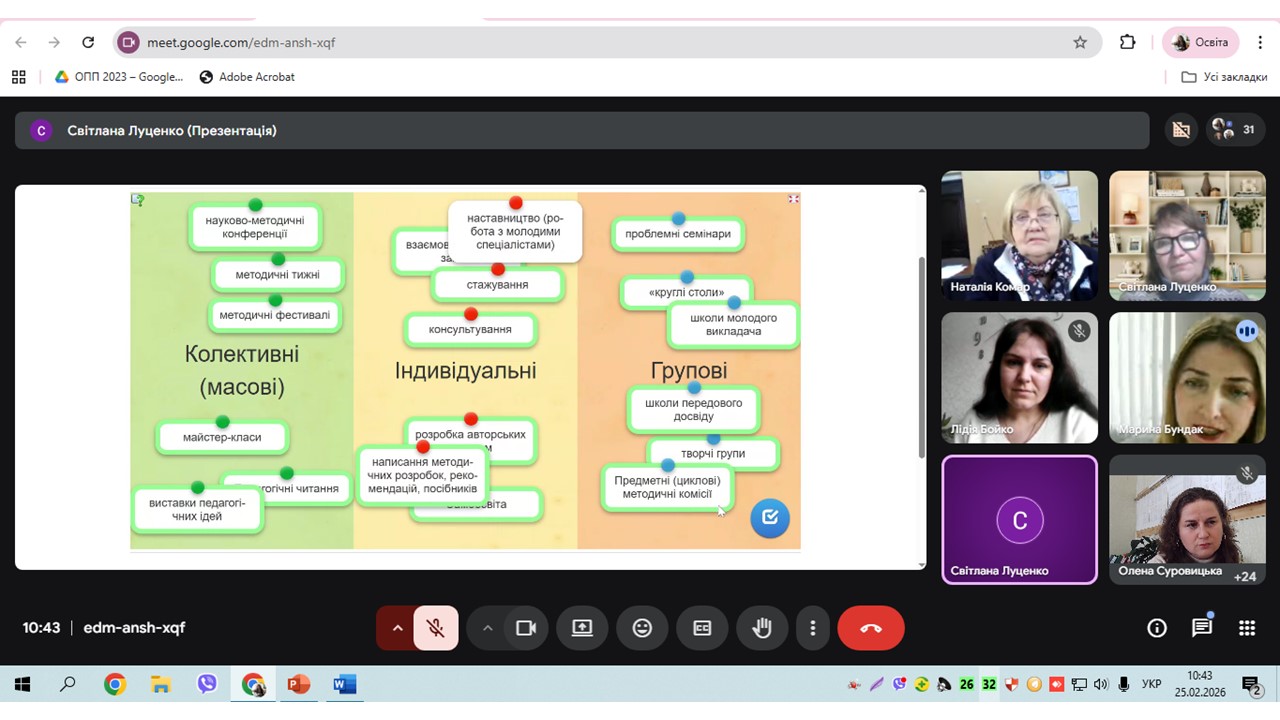Open meeting details info icon
1280x720 pixels.
click(1157, 628)
